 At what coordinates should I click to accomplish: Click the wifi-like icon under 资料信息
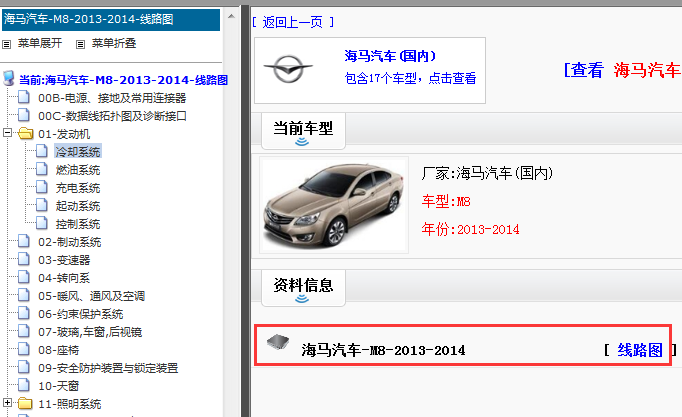(302, 299)
